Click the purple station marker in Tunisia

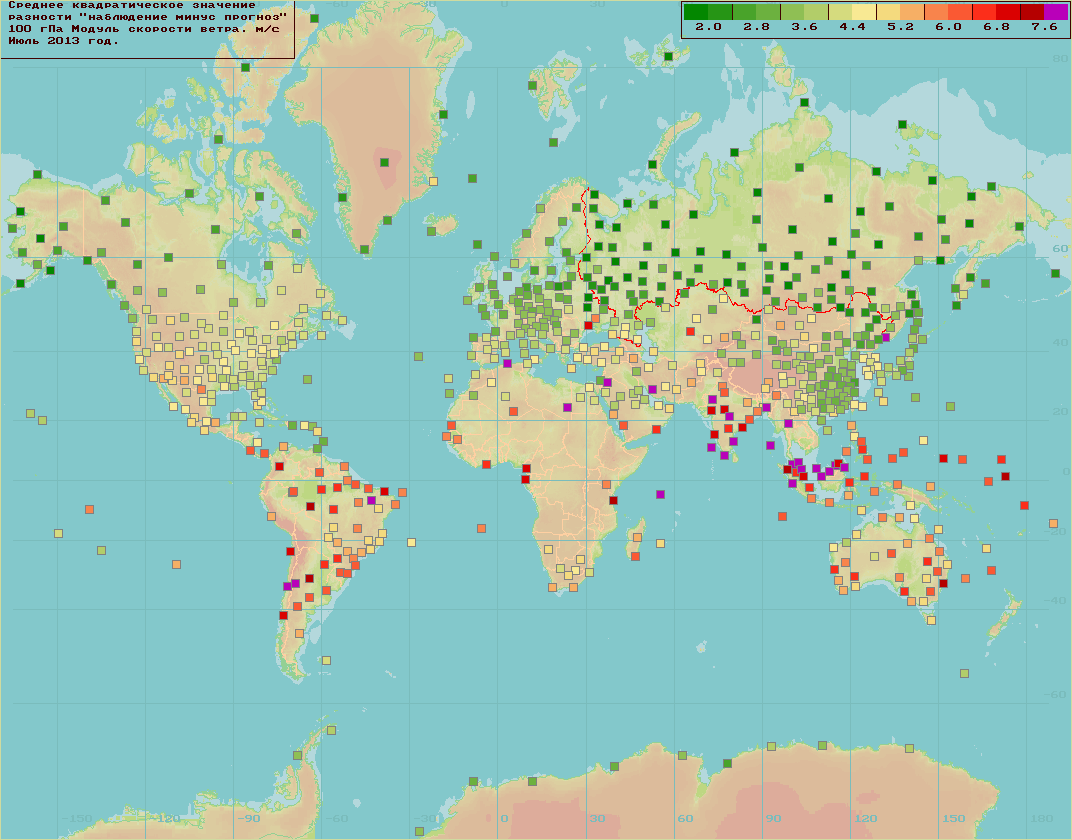[507, 364]
